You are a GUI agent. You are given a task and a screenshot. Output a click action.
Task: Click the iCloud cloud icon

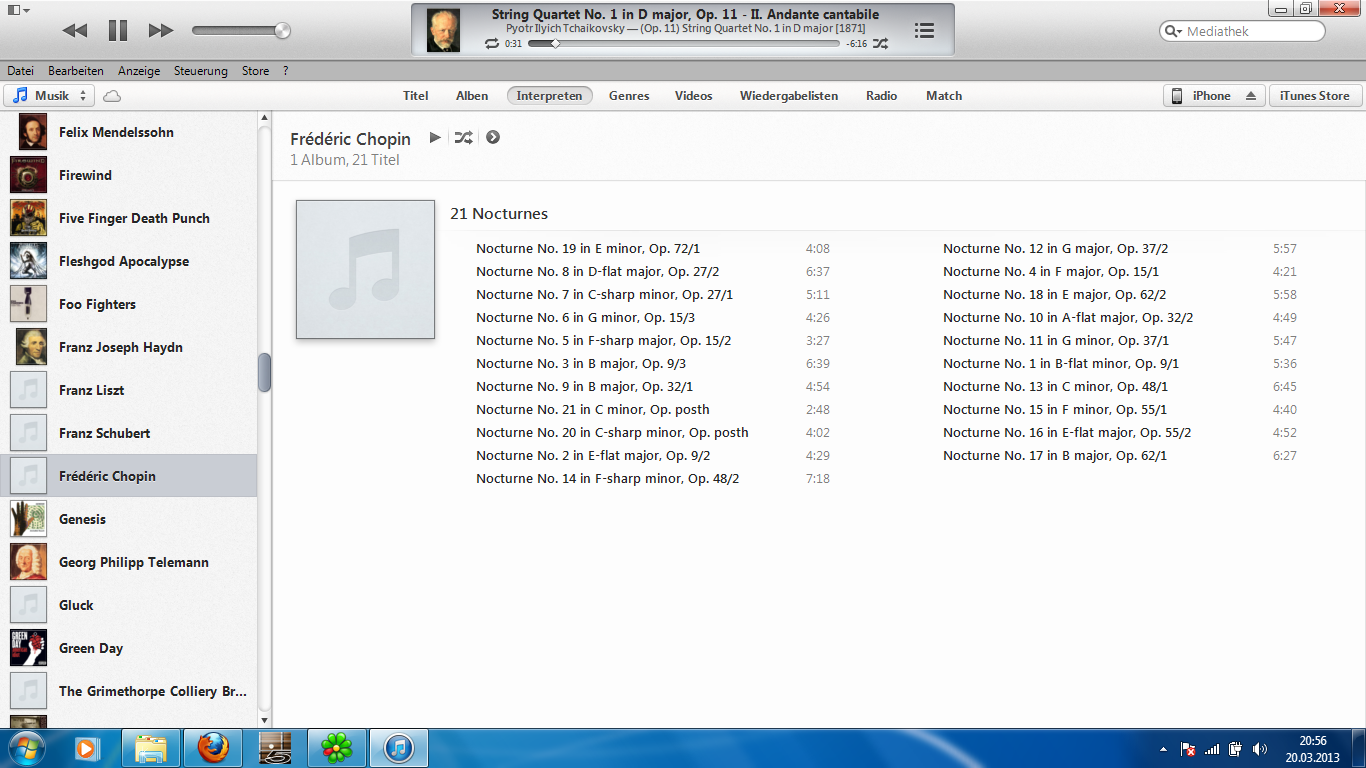point(112,96)
